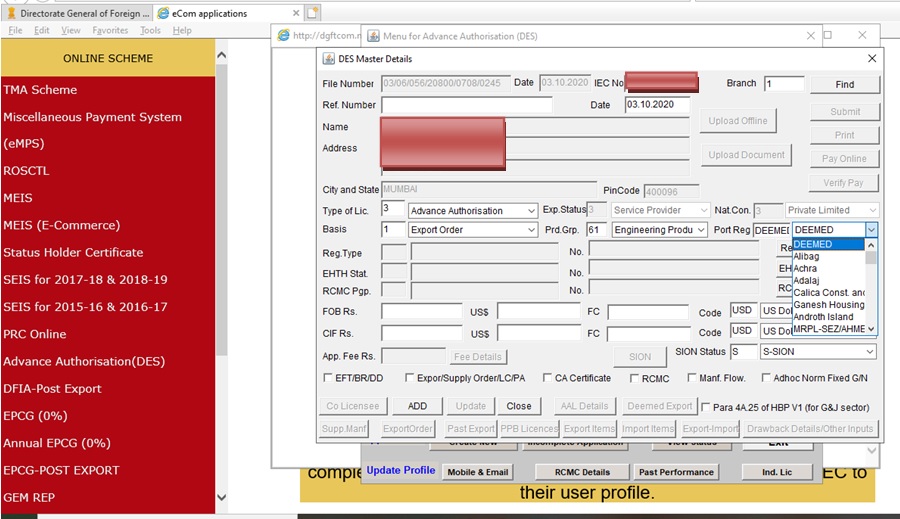Open the Export Order basis dropdown
The image size is (900, 519).
[x=532, y=230]
